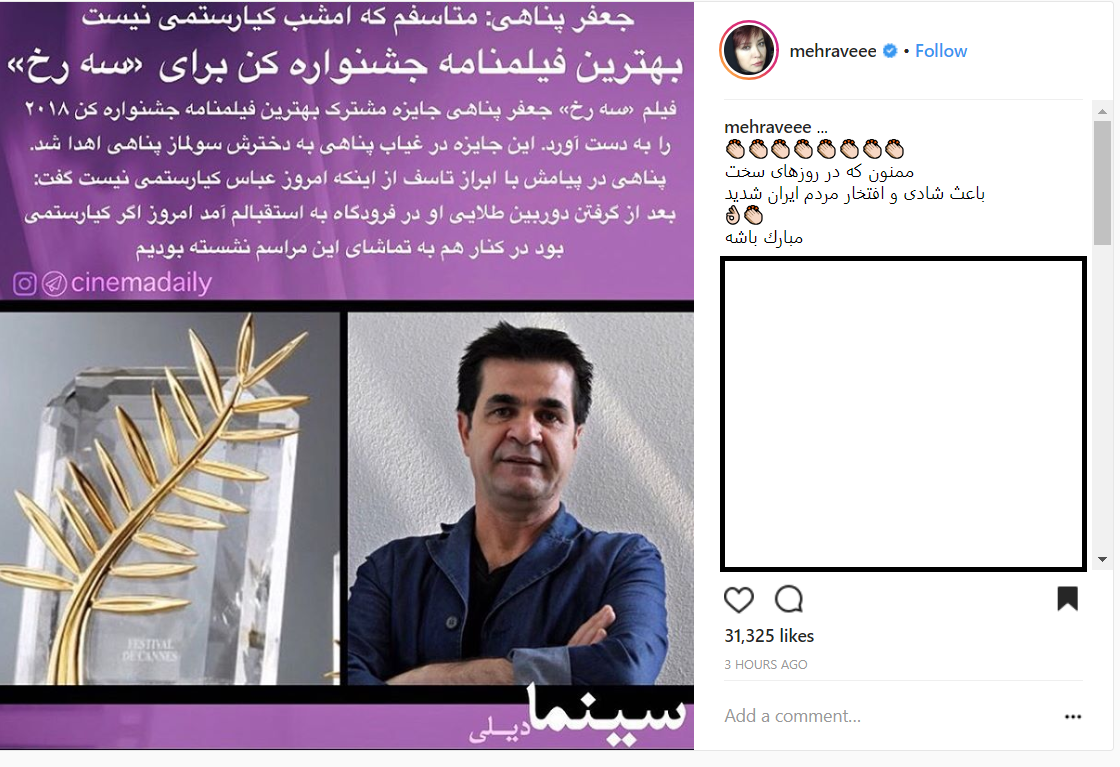Open more options three-dot menu

[1073, 716]
